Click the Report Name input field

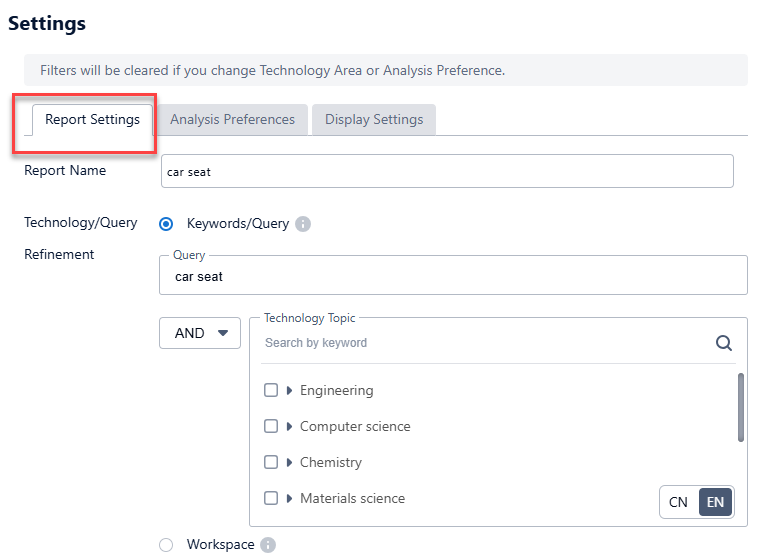coord(447,171)
